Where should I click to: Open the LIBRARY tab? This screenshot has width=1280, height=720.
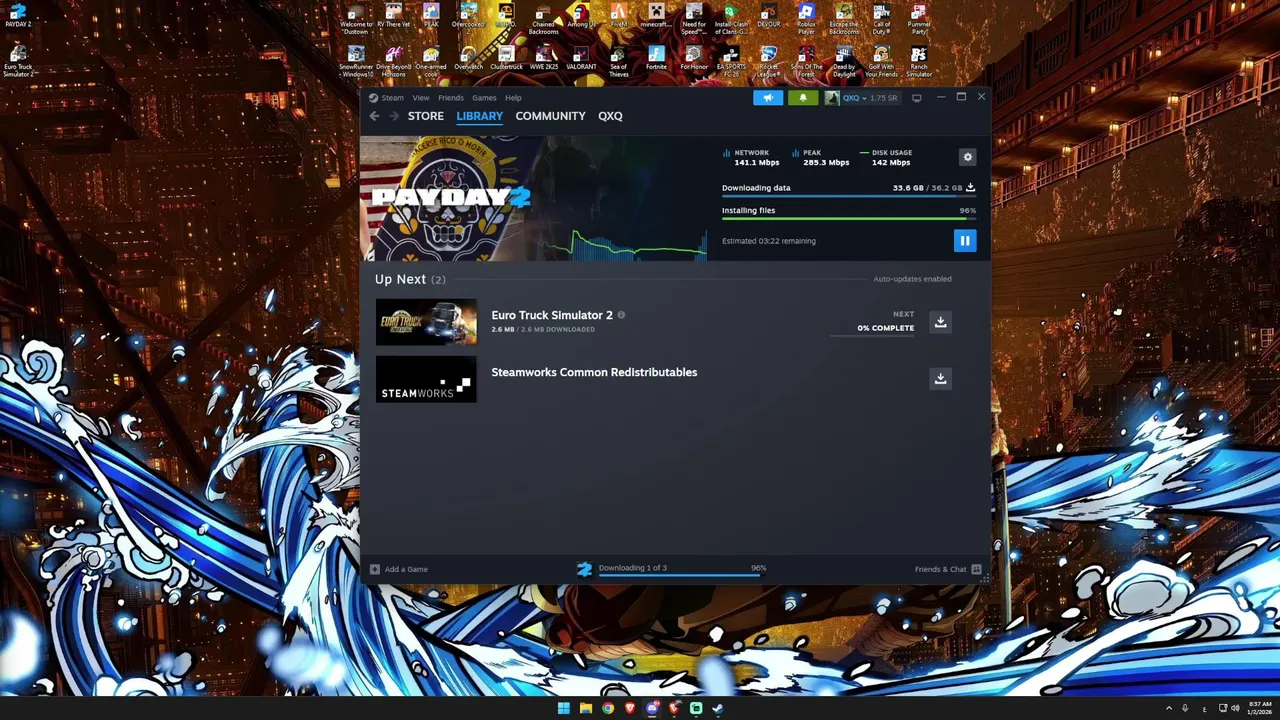click(x=479, y=116)
